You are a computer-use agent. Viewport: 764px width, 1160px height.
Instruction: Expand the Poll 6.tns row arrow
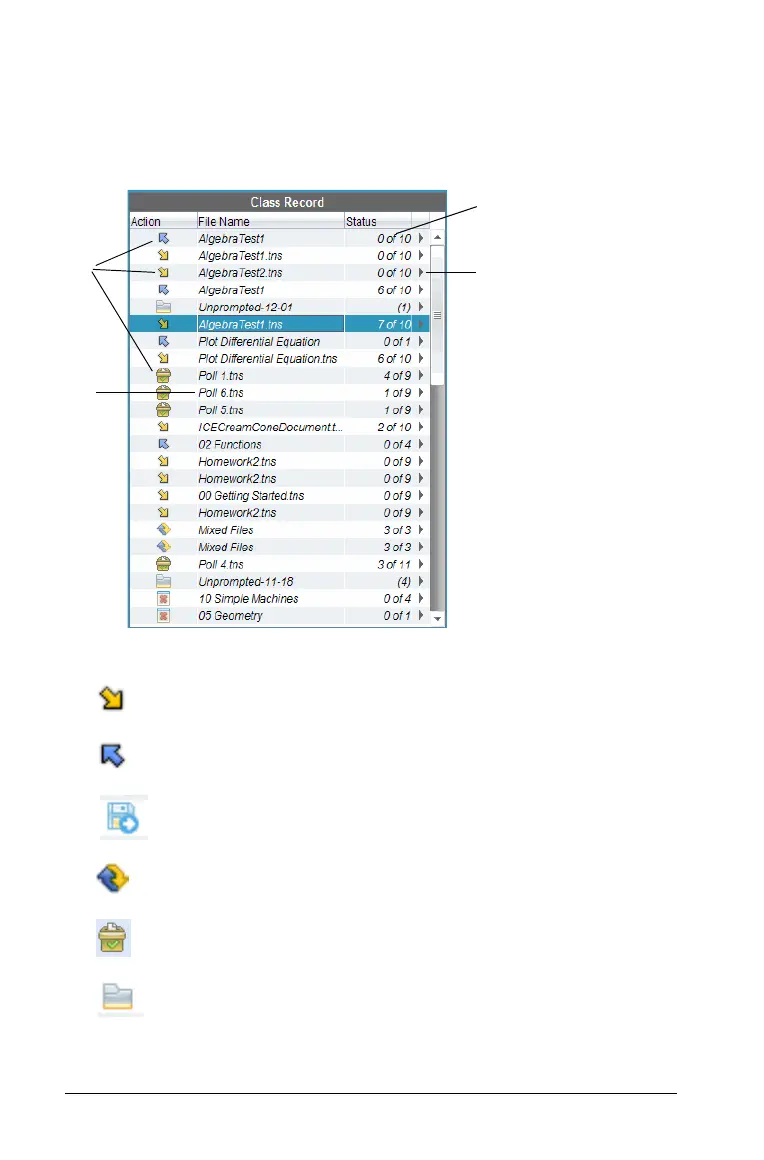tap(421, 393)
